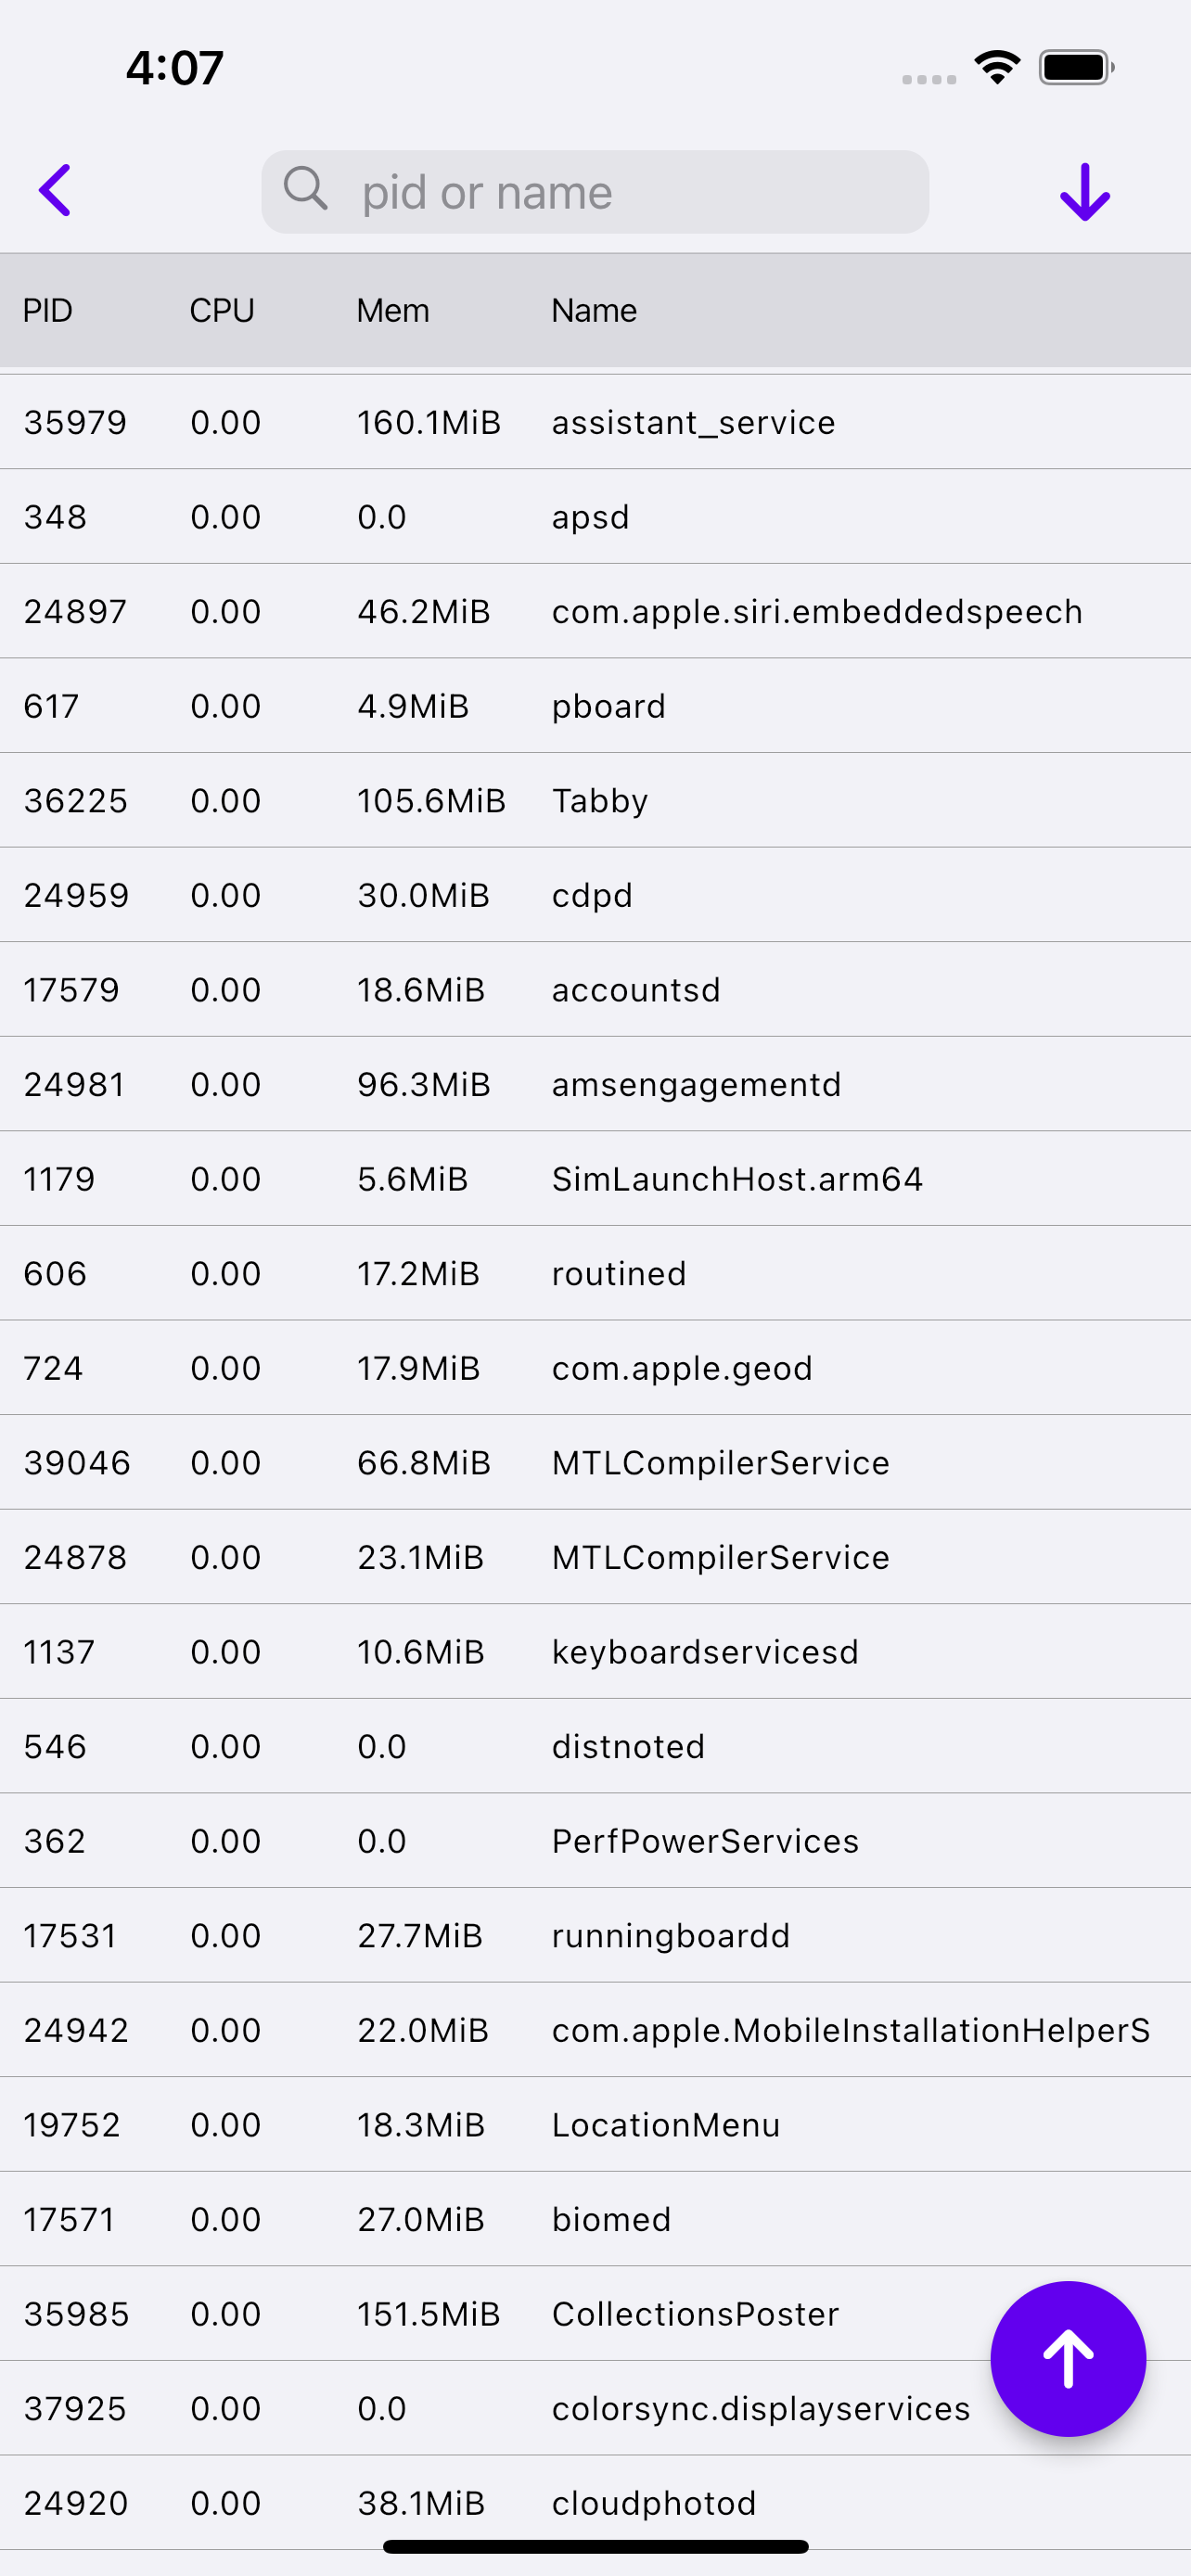Open the SimLaunchHost.arm64 process
This screenshot has height=2576, width=1191.
point(595,1179)
